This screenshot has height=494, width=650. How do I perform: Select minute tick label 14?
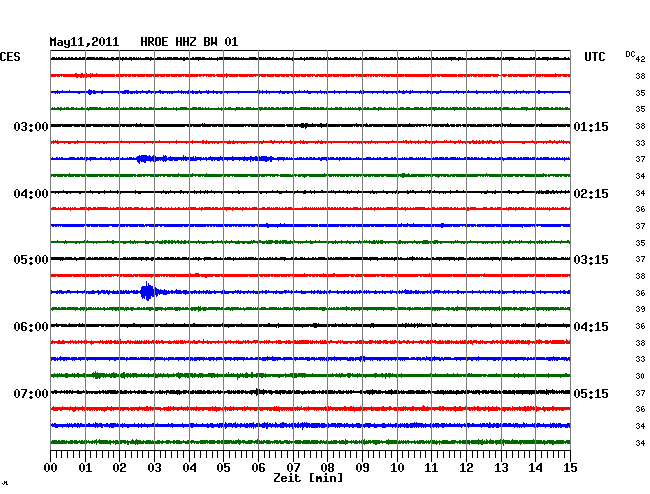tap(535, 467)
